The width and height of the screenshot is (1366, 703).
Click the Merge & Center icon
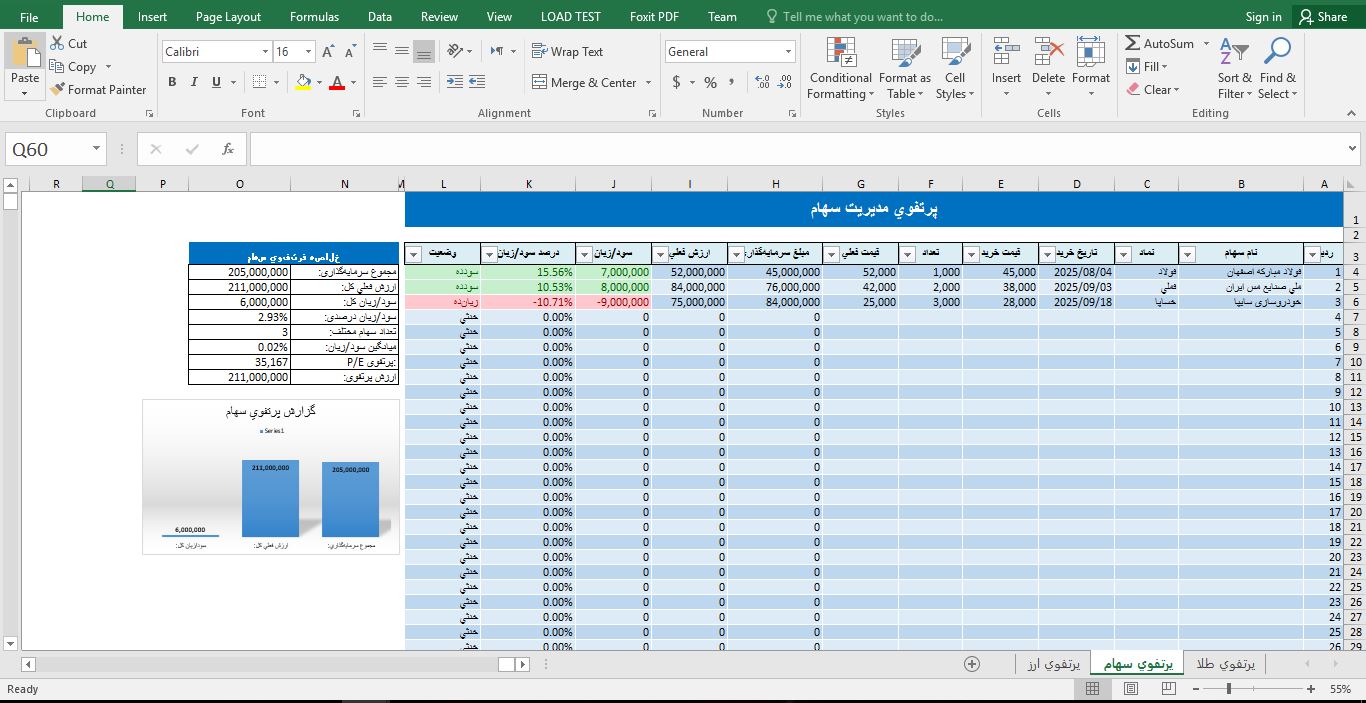(540, 83)
